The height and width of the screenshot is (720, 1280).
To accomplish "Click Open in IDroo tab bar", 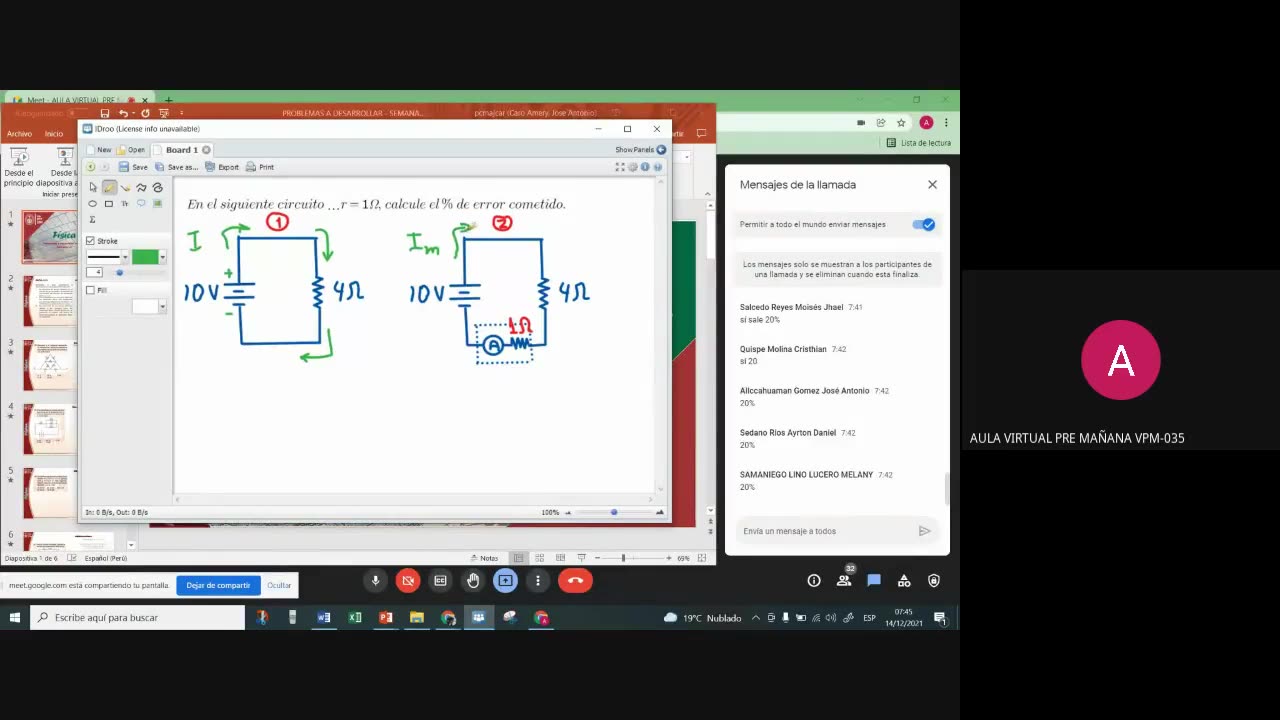I will 131,150.
